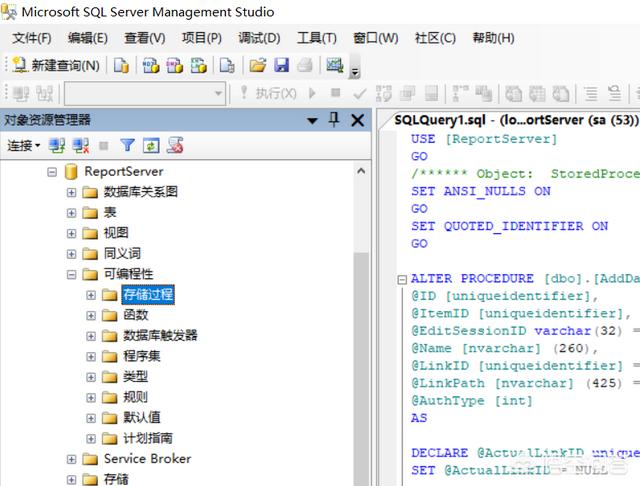640x486 pixels.
Task: Click the USE [ReportServer] line in editor
Action: click(484, 139)
